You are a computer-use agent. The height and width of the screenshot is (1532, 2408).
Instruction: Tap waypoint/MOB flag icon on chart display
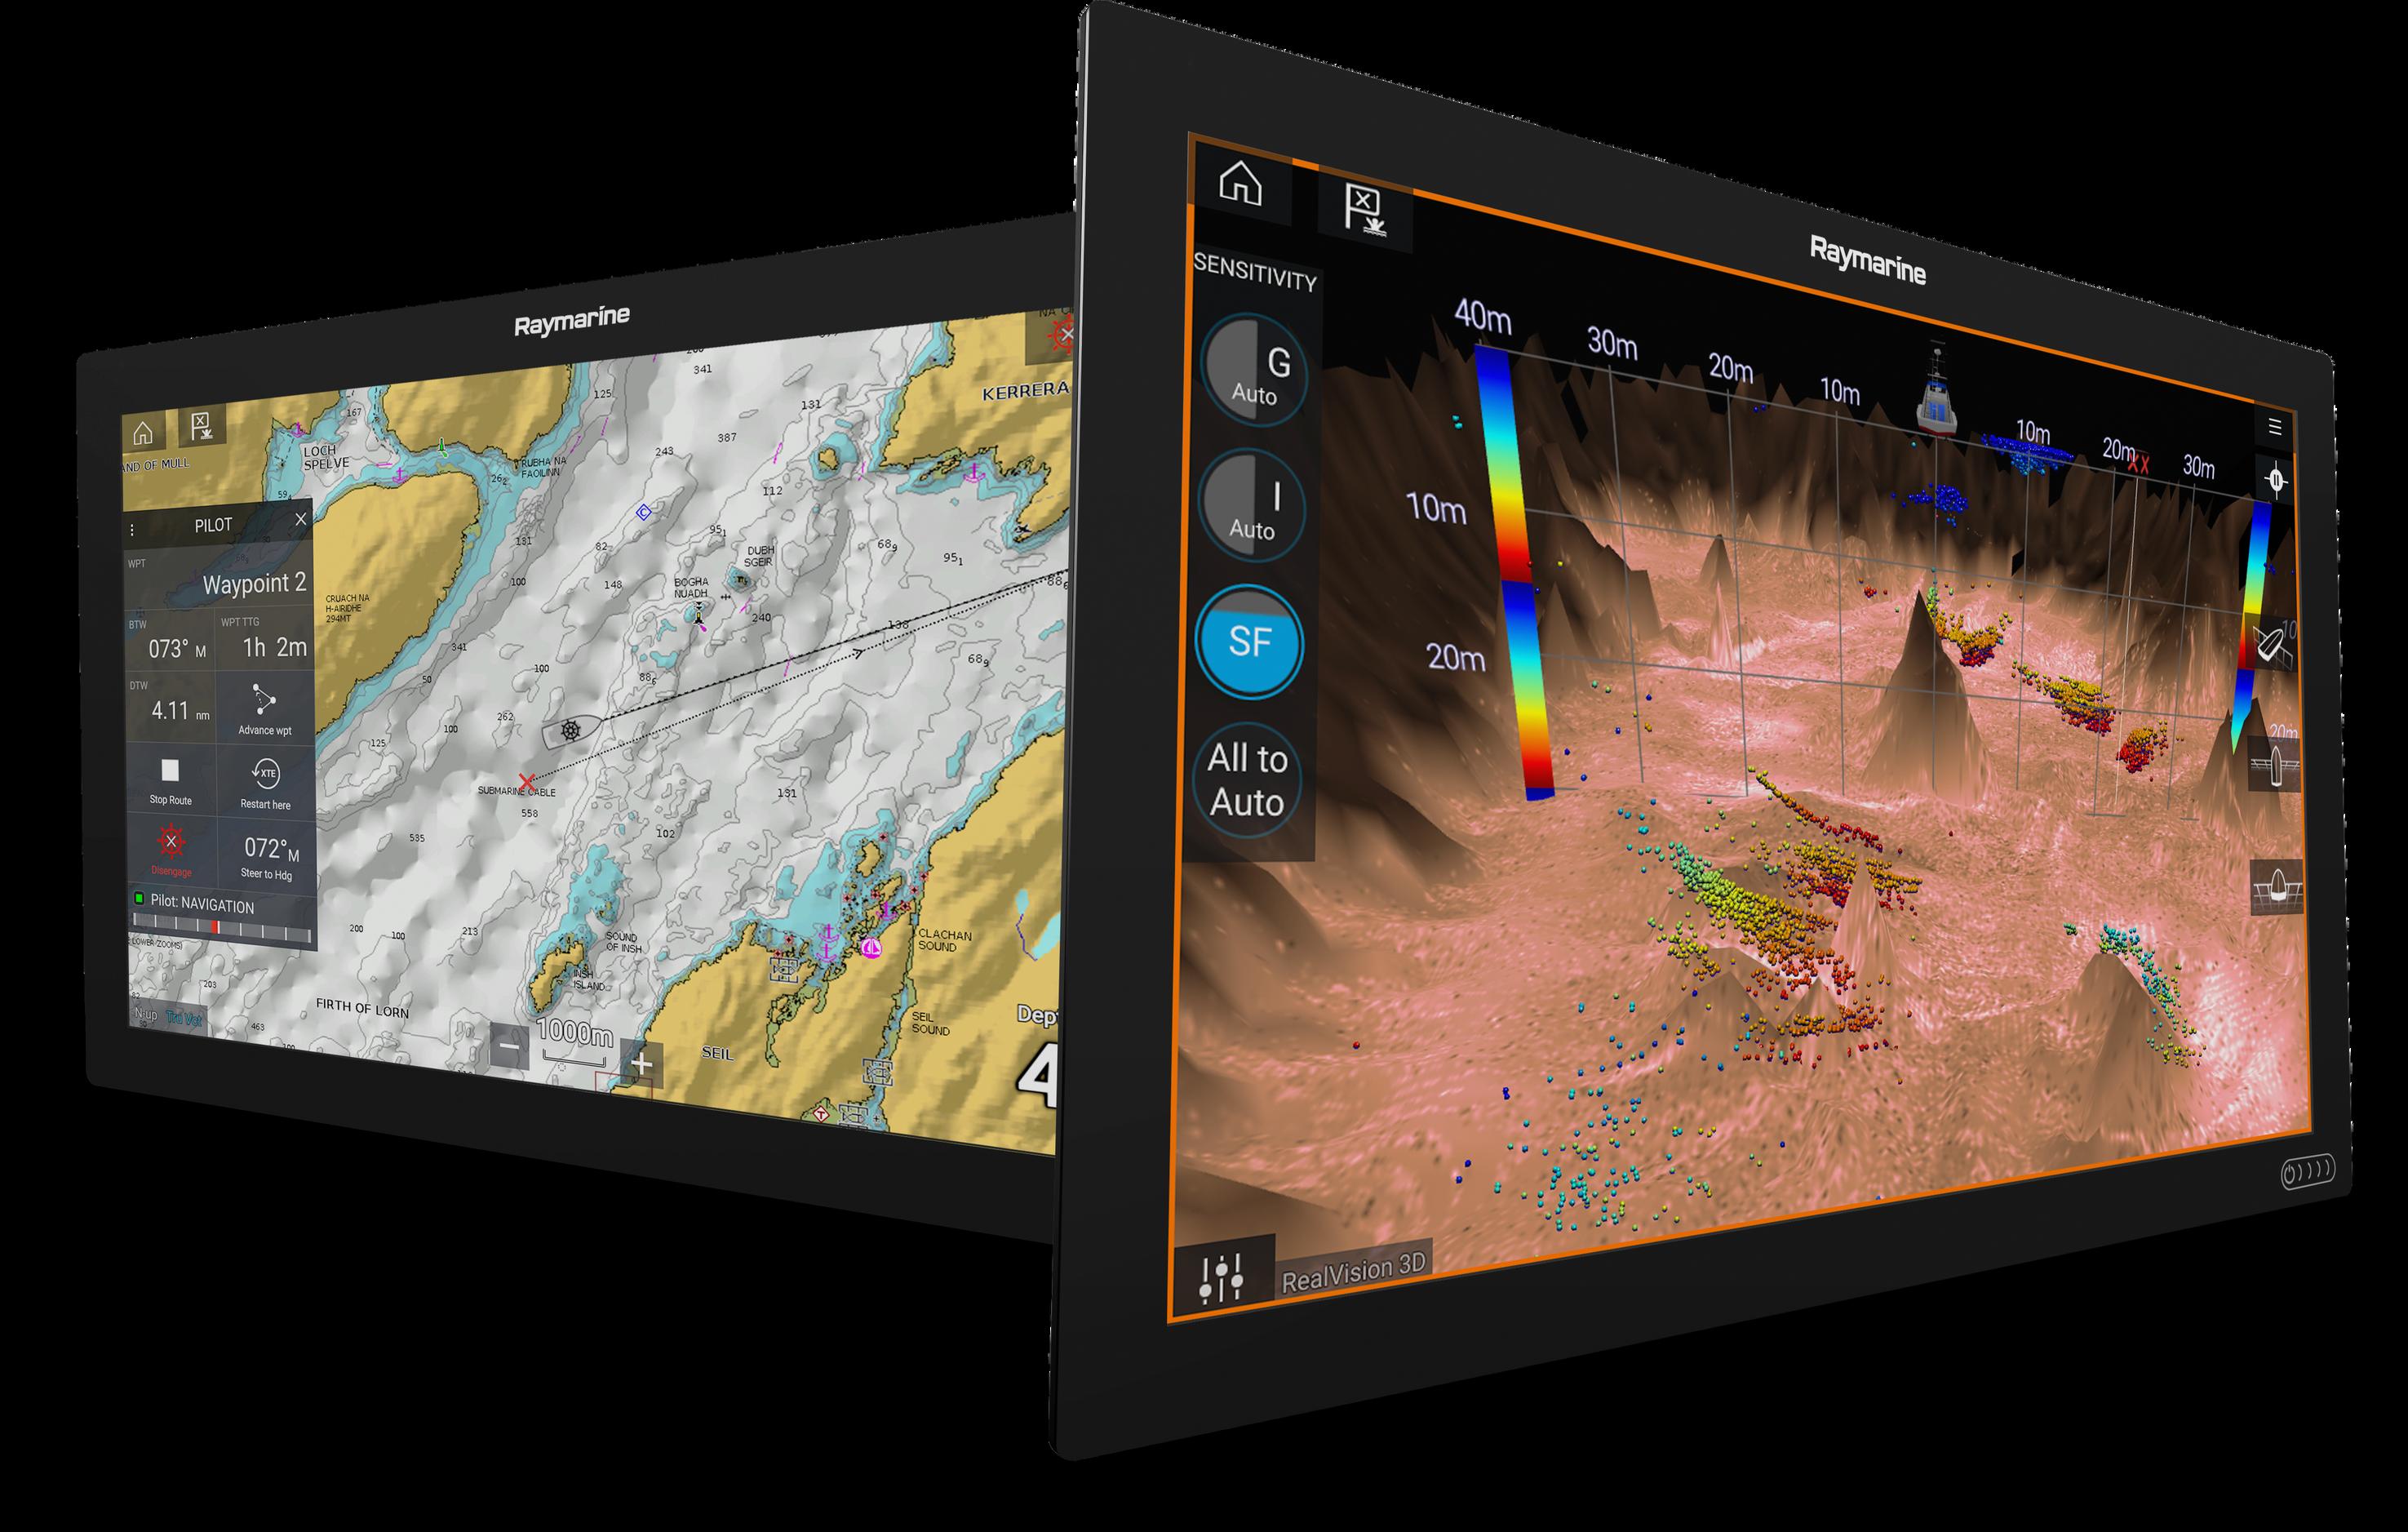point(202,427)
